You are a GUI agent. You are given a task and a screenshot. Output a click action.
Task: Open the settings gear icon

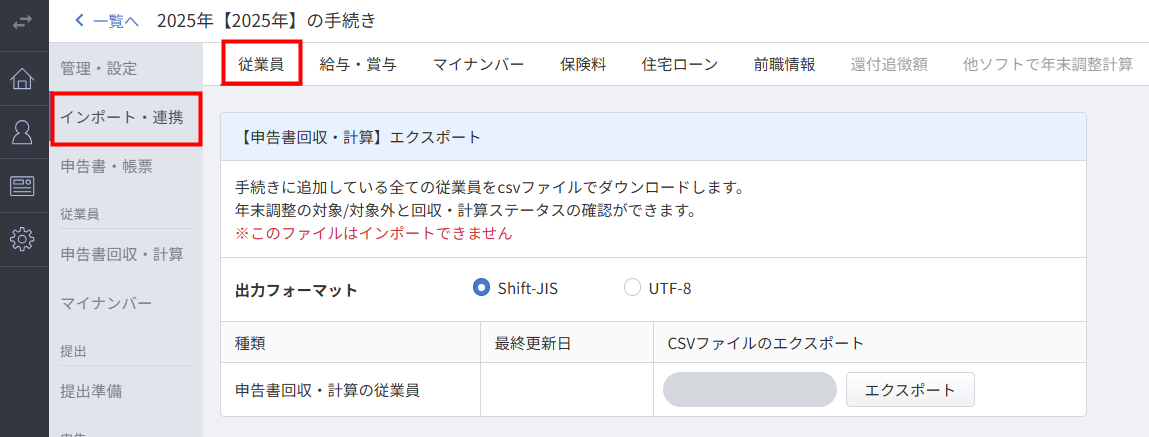22,239
